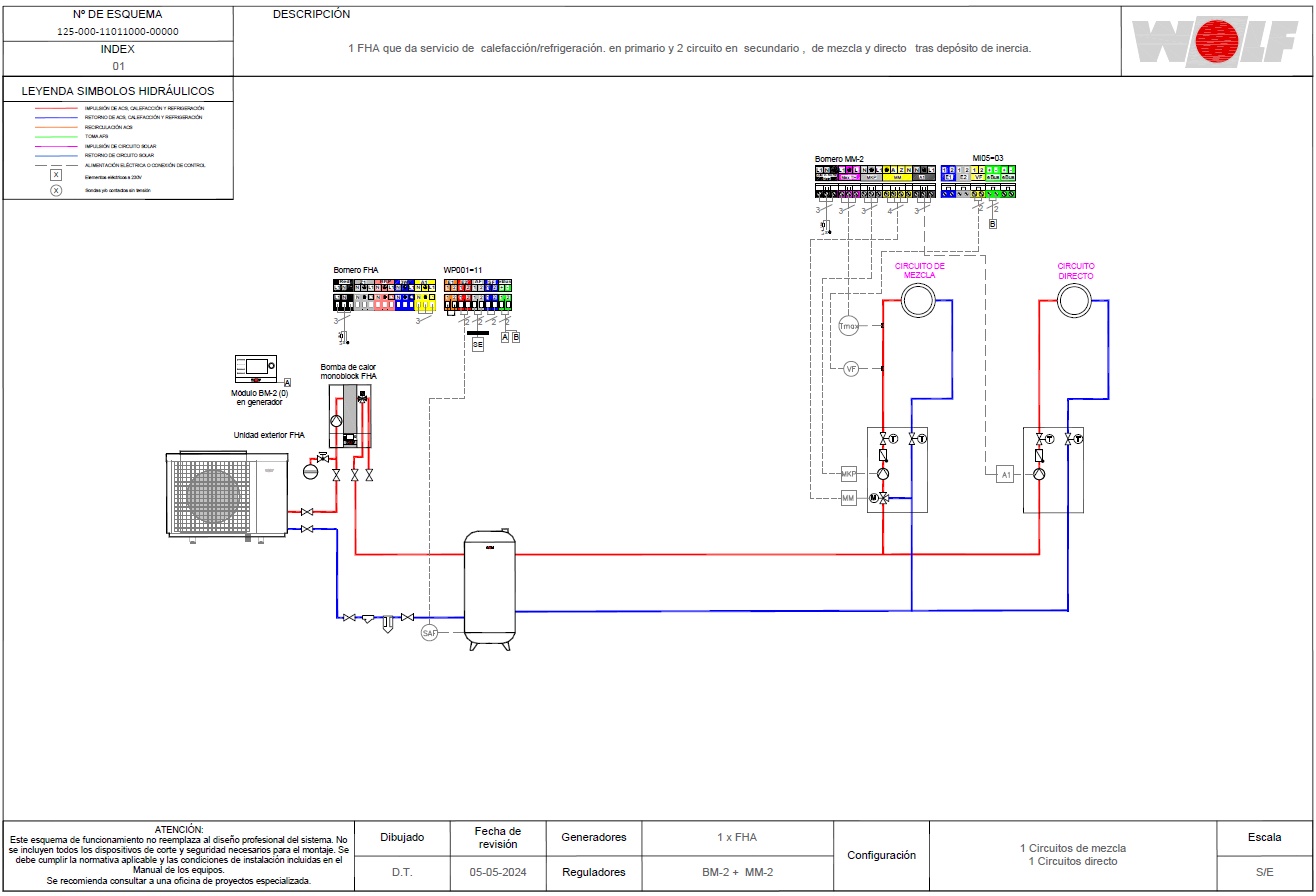This screenshot has height=896, width=1316.
Task: Click the BM-2 + MM-2 regulators value
Action: [x=737, y=872]
